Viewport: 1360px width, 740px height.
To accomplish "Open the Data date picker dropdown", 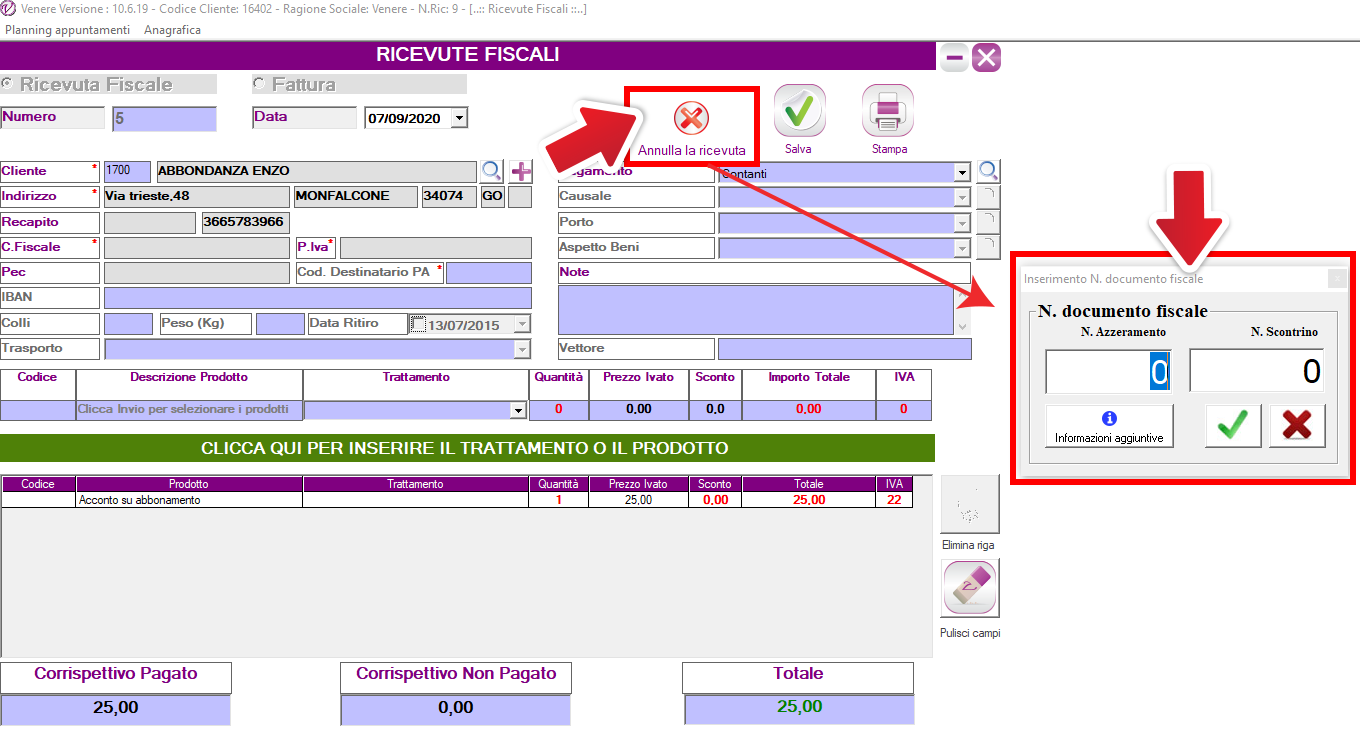I will (459, 118).
